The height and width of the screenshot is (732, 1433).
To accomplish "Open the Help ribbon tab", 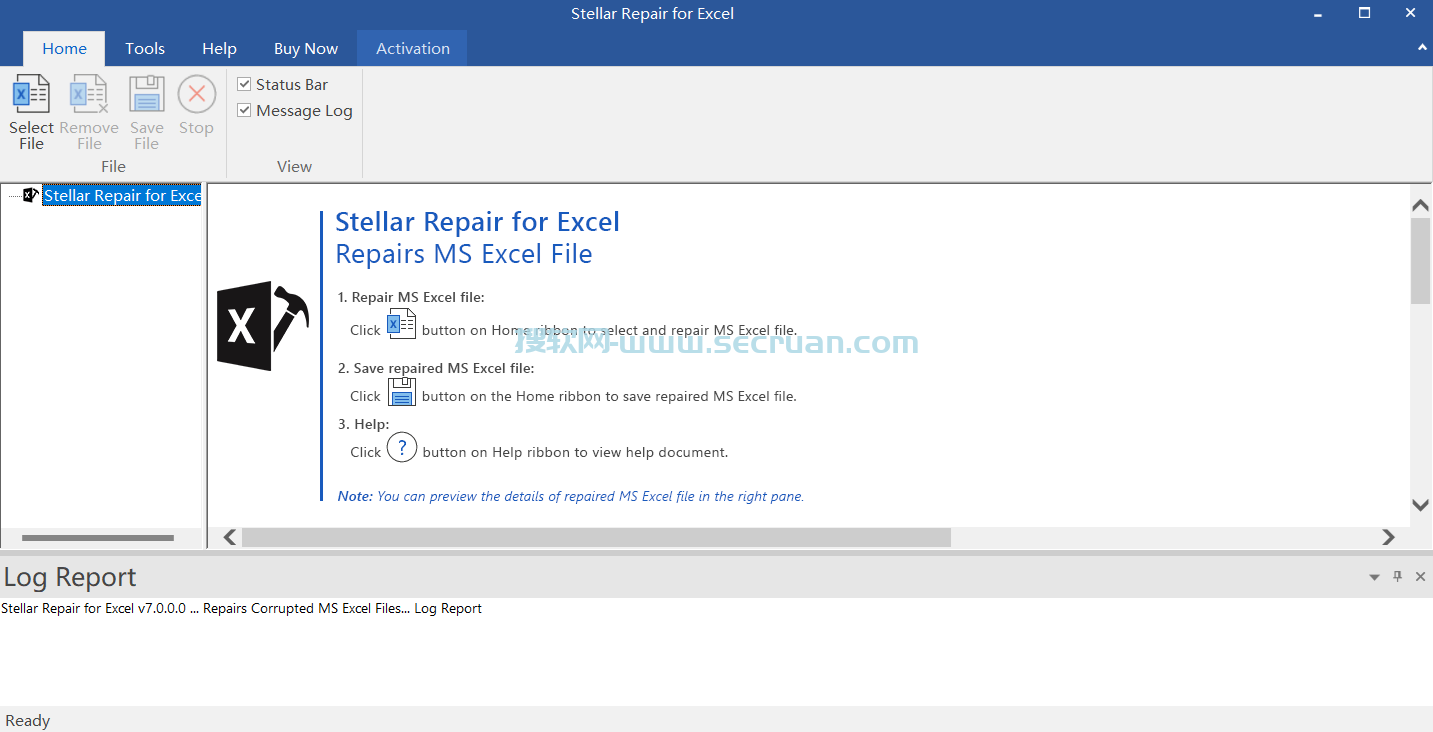I will [x=219, y=48].
